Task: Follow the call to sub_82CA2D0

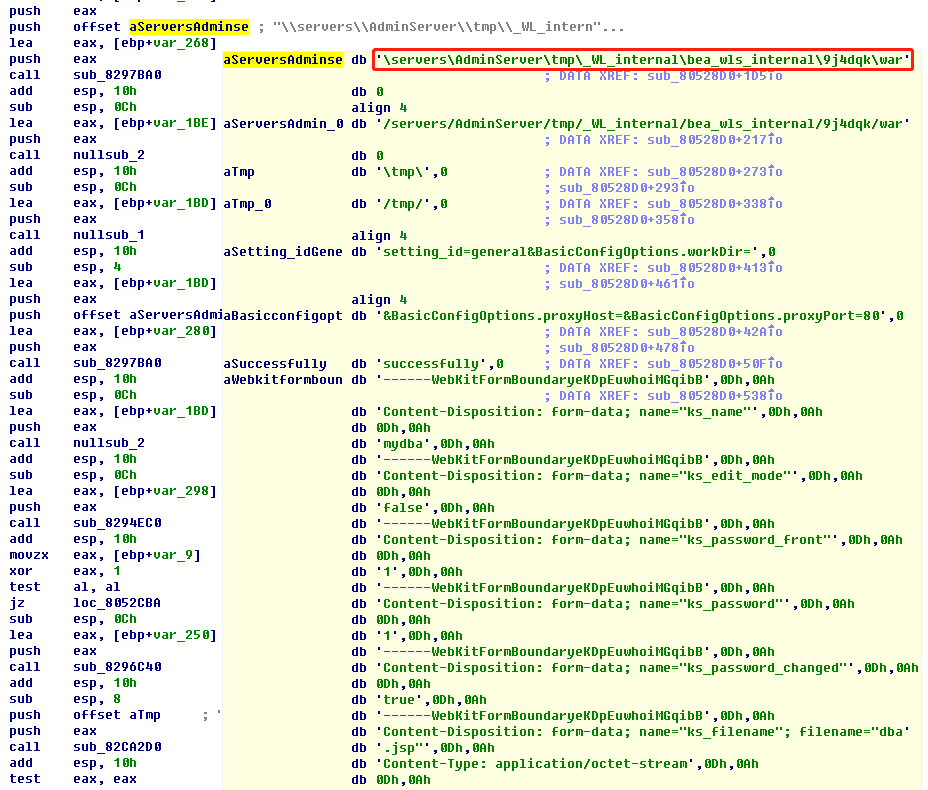Action: 117,747
